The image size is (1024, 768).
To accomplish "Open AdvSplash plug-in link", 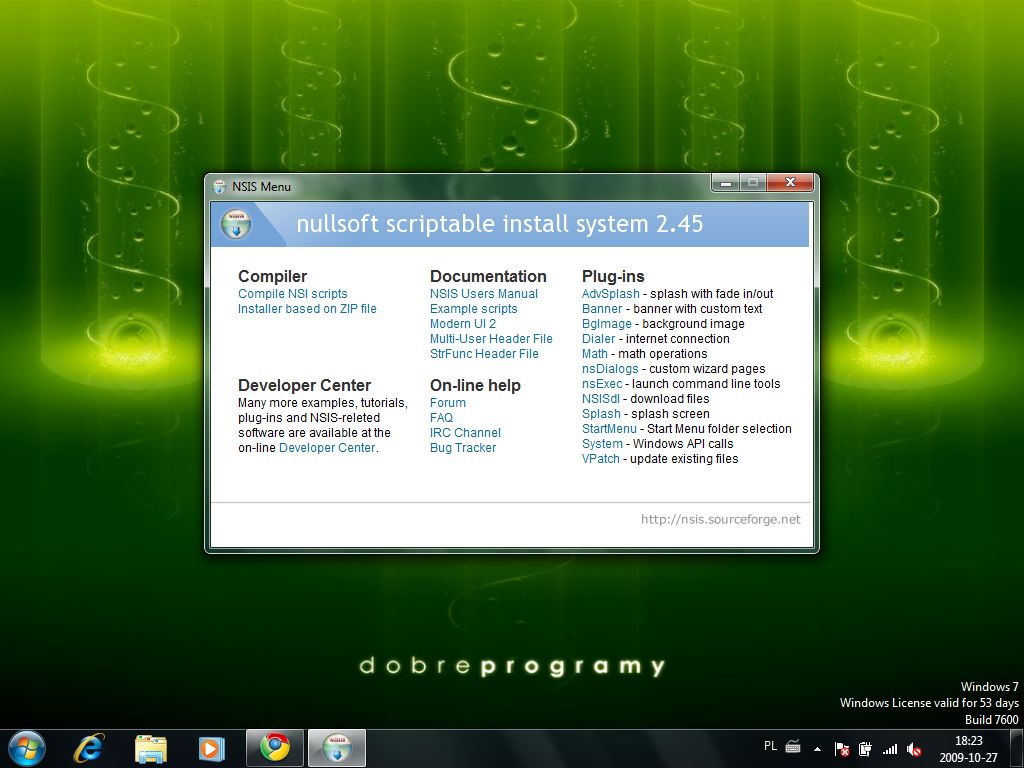I will point(611,294).
